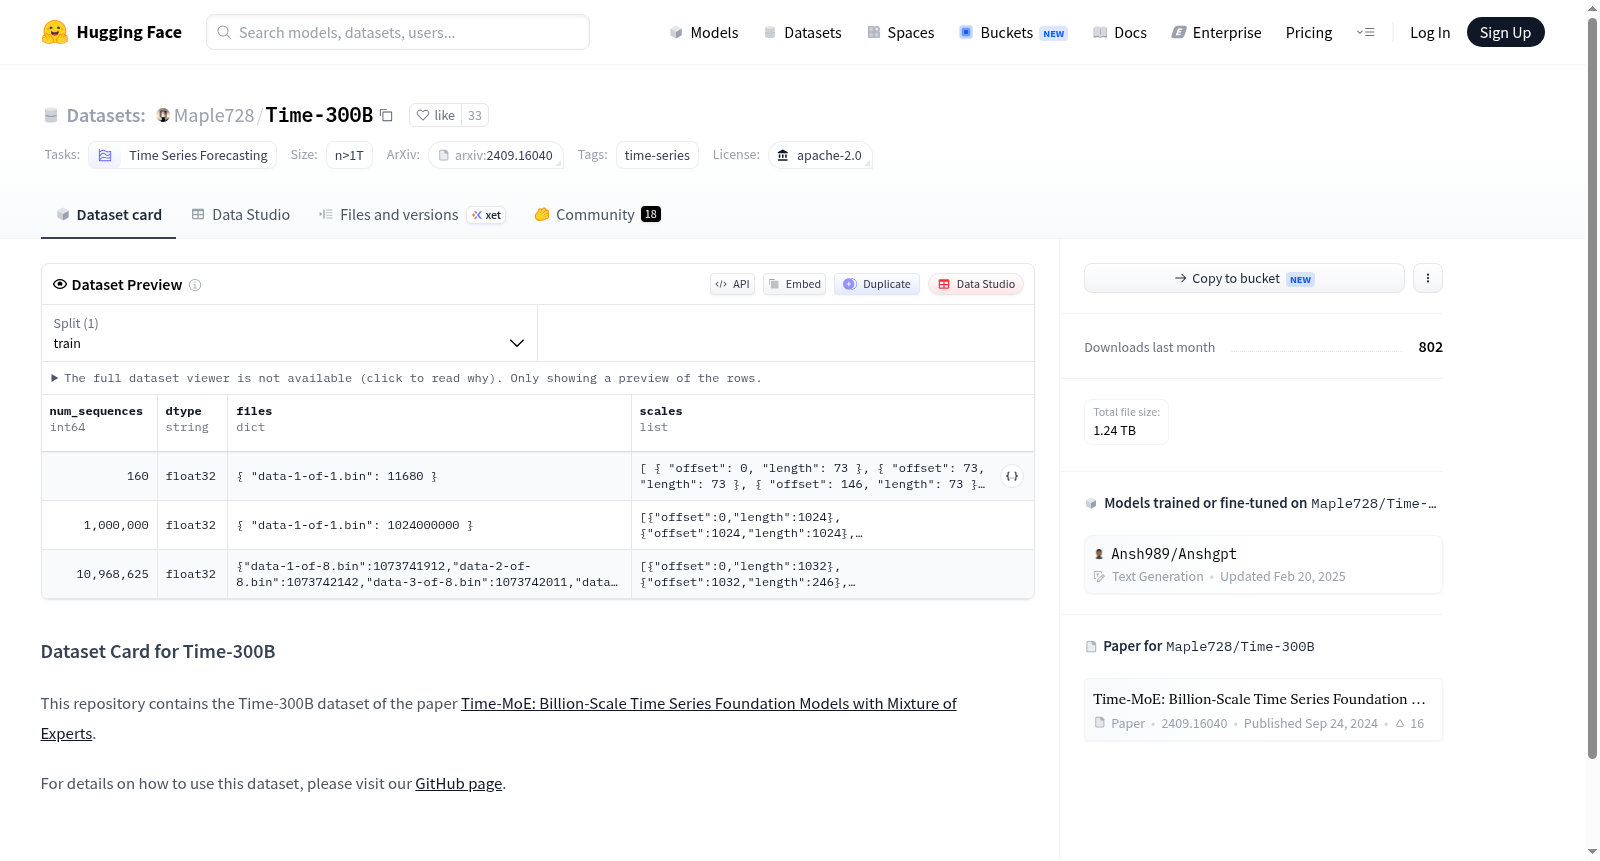
Task: Like the Time-300B dataset
Action: (436, 115)
